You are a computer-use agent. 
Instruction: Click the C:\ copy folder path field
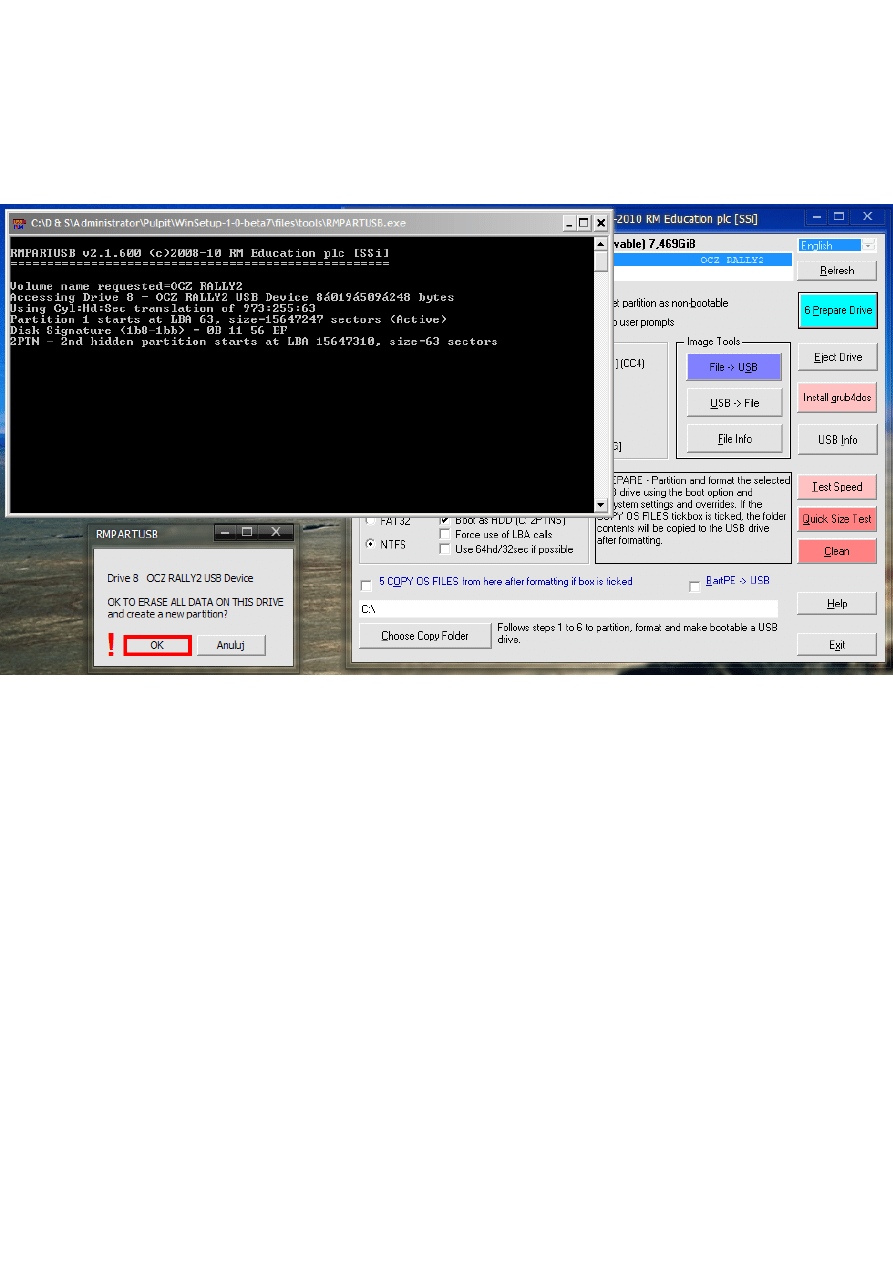pos(568,609)
